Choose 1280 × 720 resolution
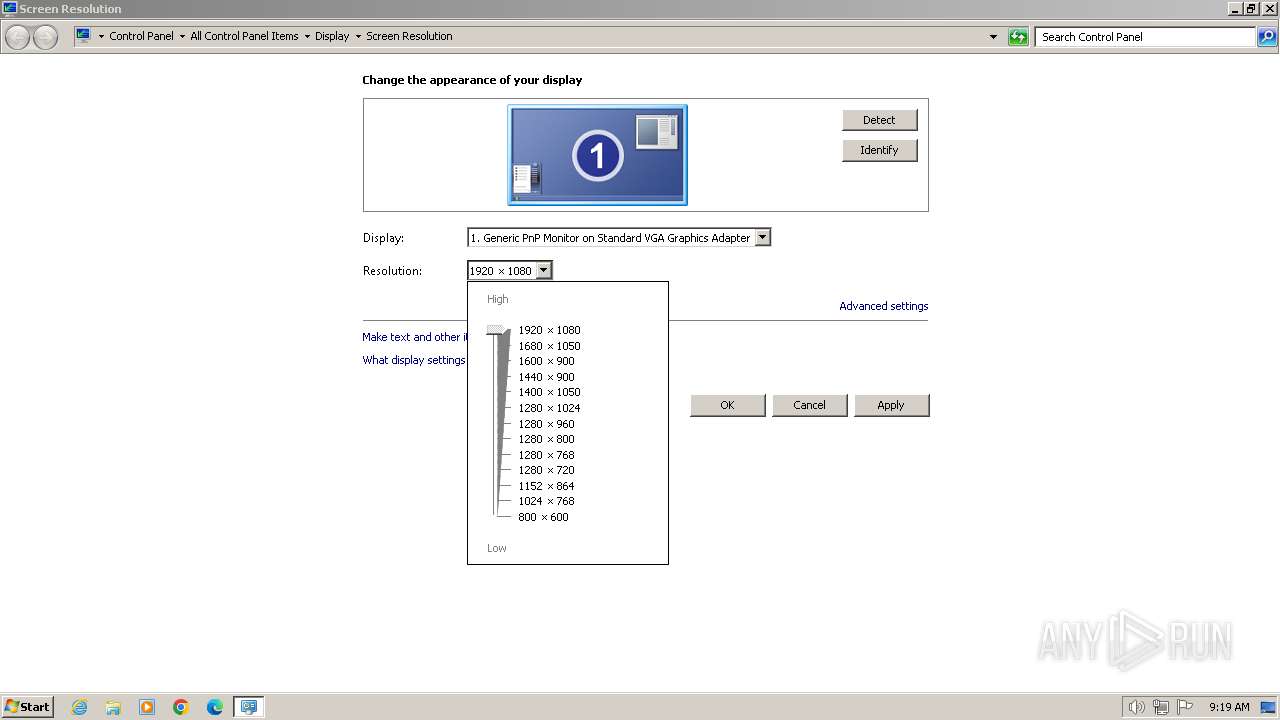Image resolution: width=1280 pixels, height=720 pixels. tap(546, 470)
